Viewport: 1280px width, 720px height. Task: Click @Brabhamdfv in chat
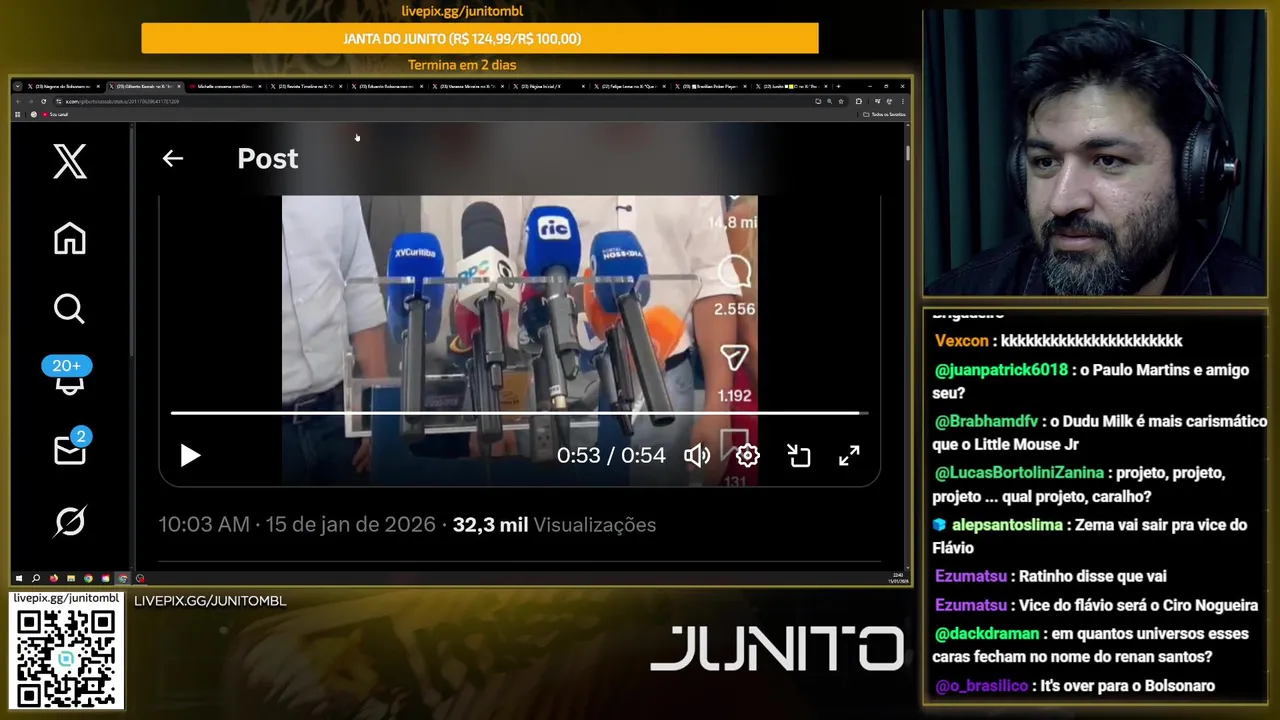tap(988, 421)
